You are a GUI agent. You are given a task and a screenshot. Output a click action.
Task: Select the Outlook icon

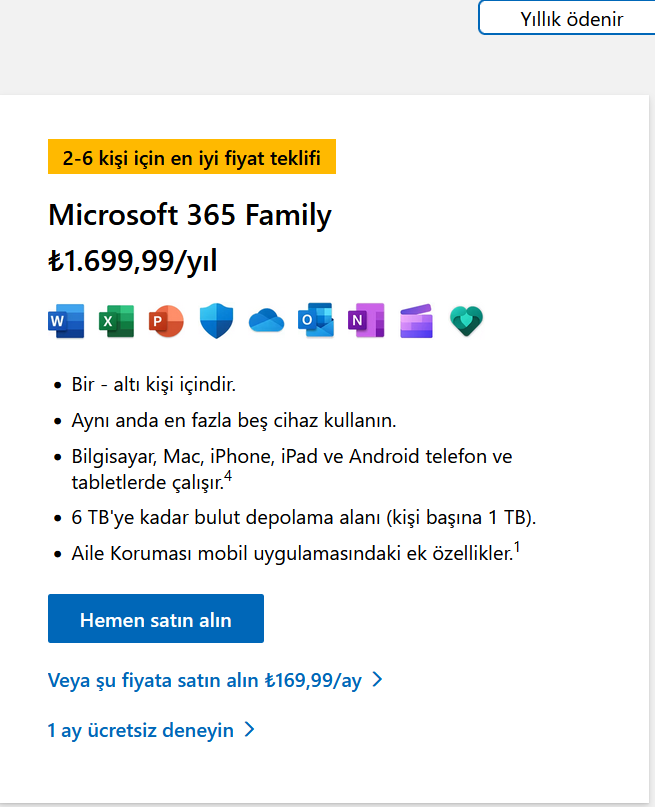[316, 321]
